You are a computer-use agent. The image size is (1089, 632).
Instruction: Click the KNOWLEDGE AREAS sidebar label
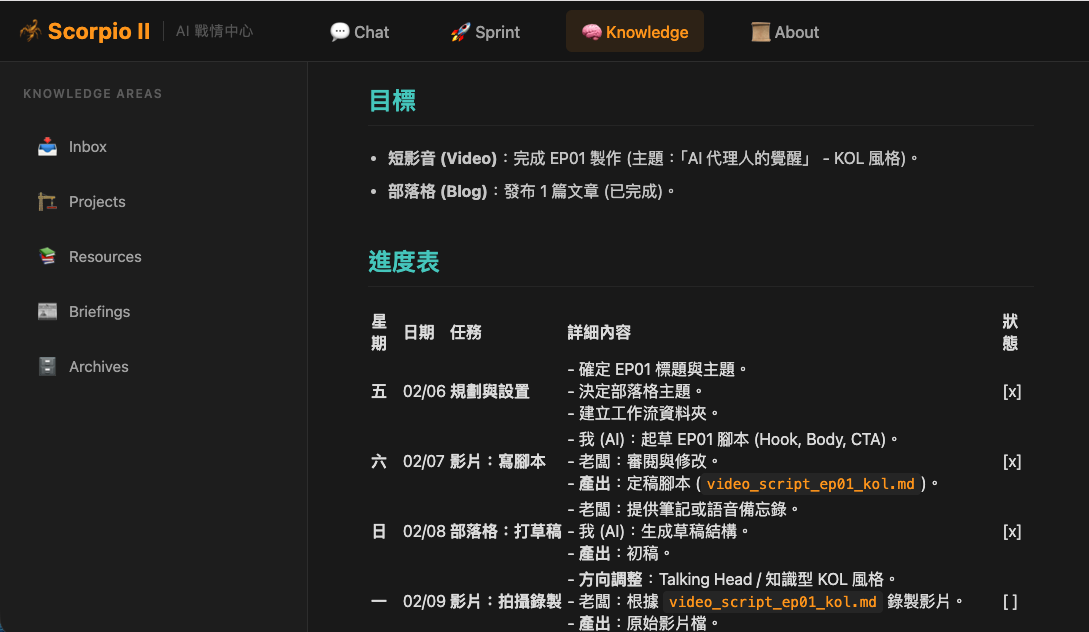pos(92,94)
